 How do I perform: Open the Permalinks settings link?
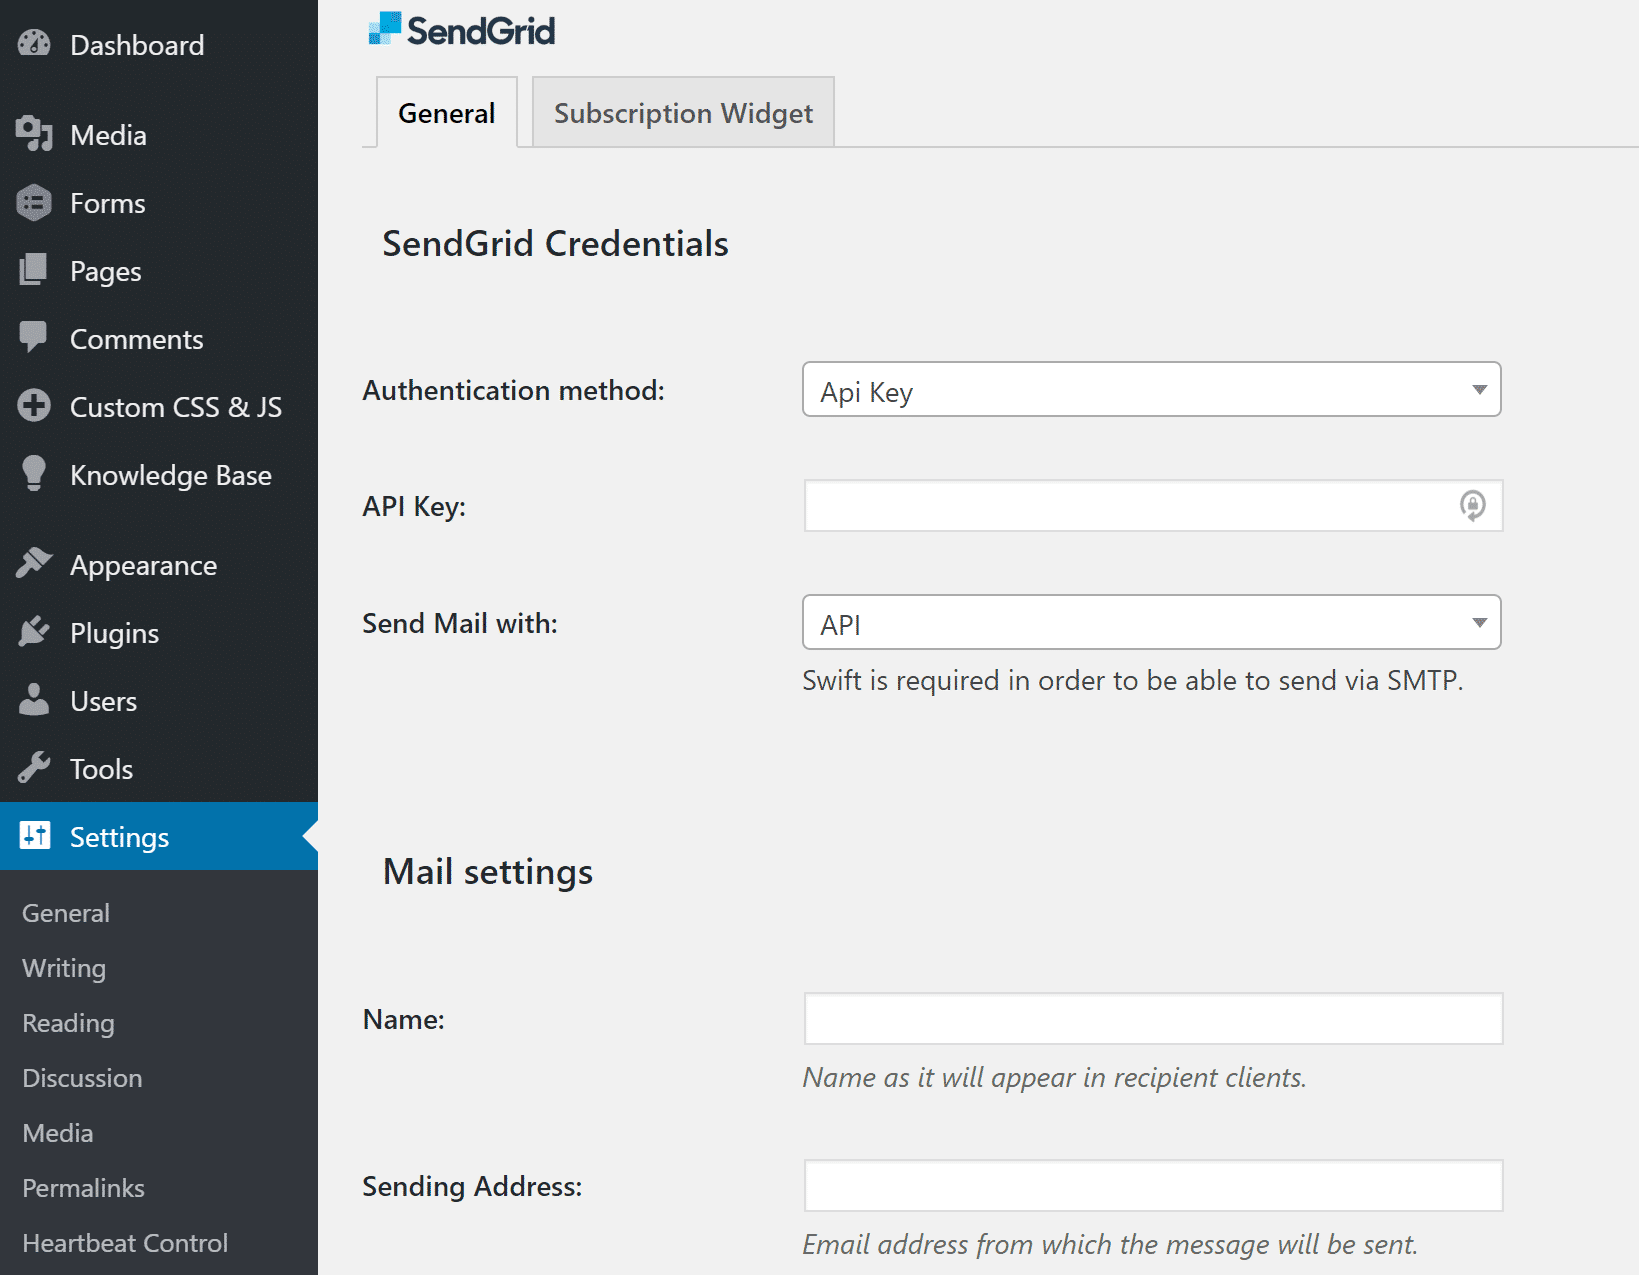coord(82,1188)
